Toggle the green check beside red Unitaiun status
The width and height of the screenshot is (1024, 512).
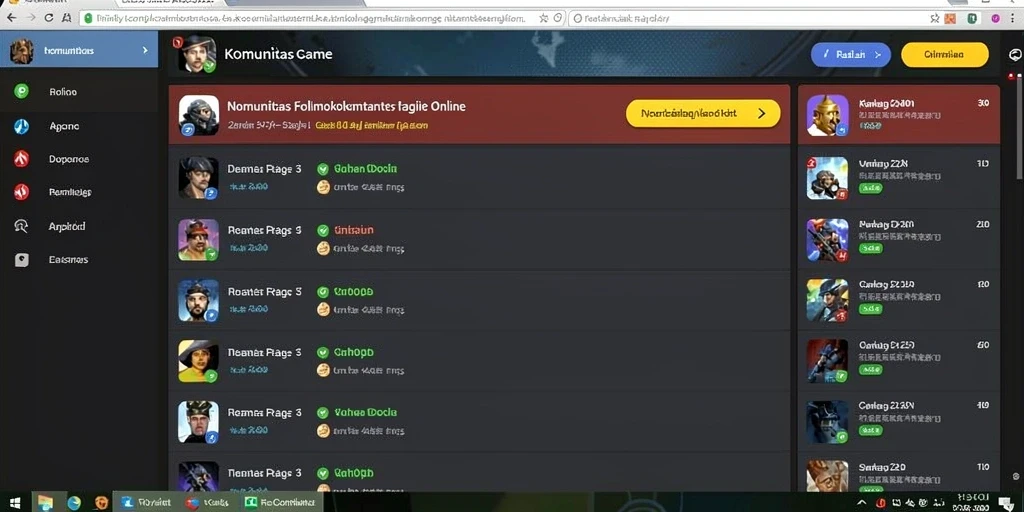(x=322, y=230)
